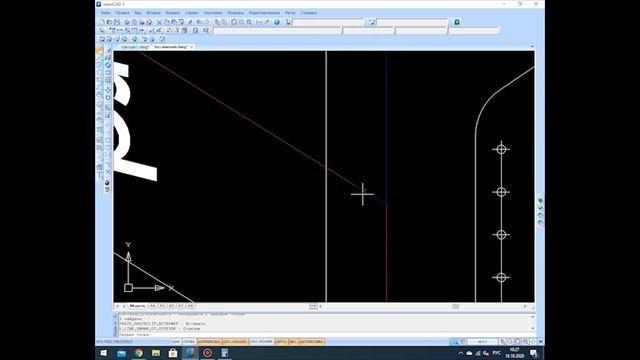Select the Rotate tool in modify toolbar
This screenshot has width=640, height=360.
pyautogui.click(x=108, y=98)
